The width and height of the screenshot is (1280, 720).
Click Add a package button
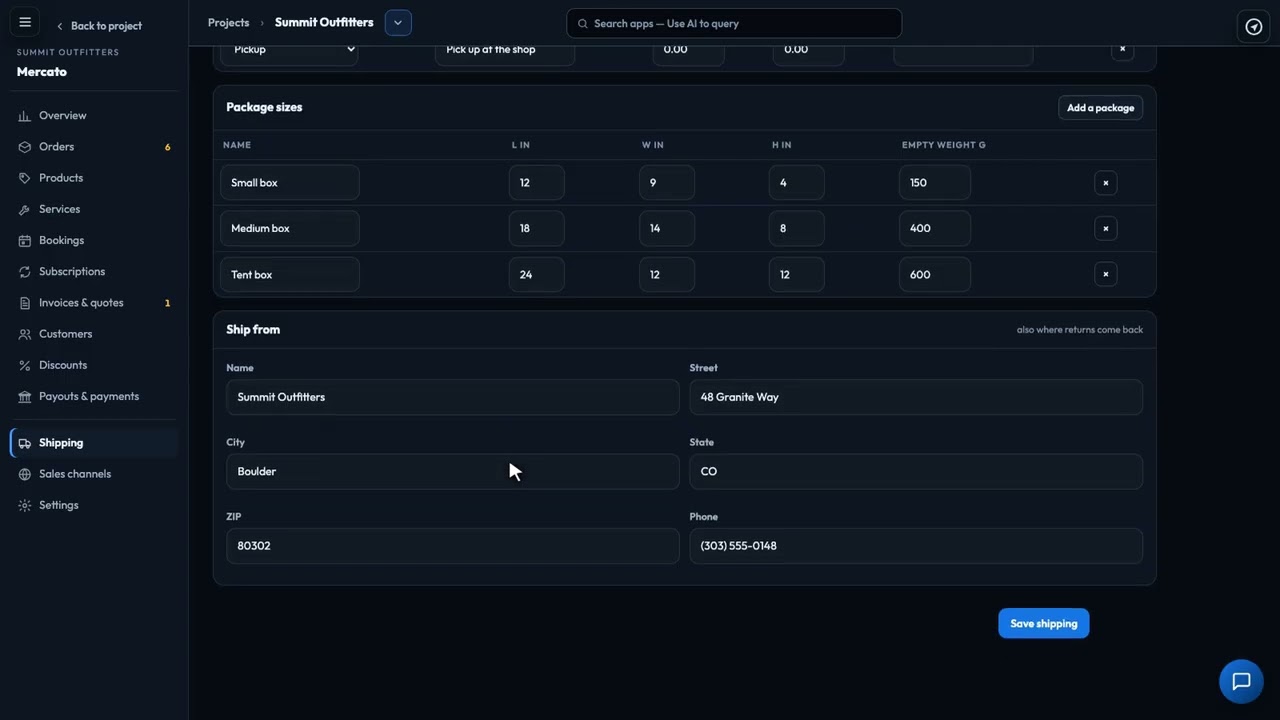[x=1100, y=108]
